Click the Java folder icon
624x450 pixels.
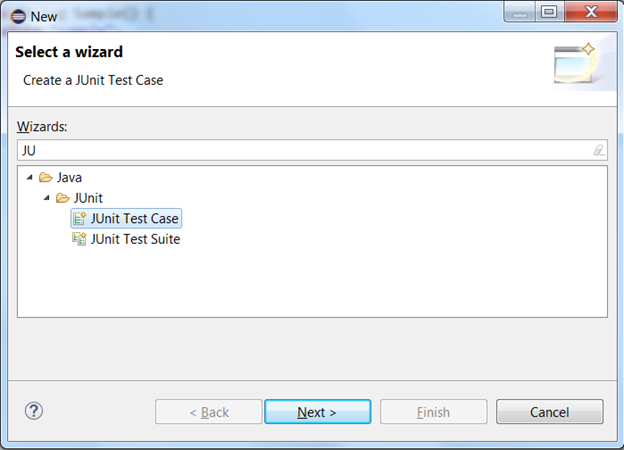tap(46, 177)
